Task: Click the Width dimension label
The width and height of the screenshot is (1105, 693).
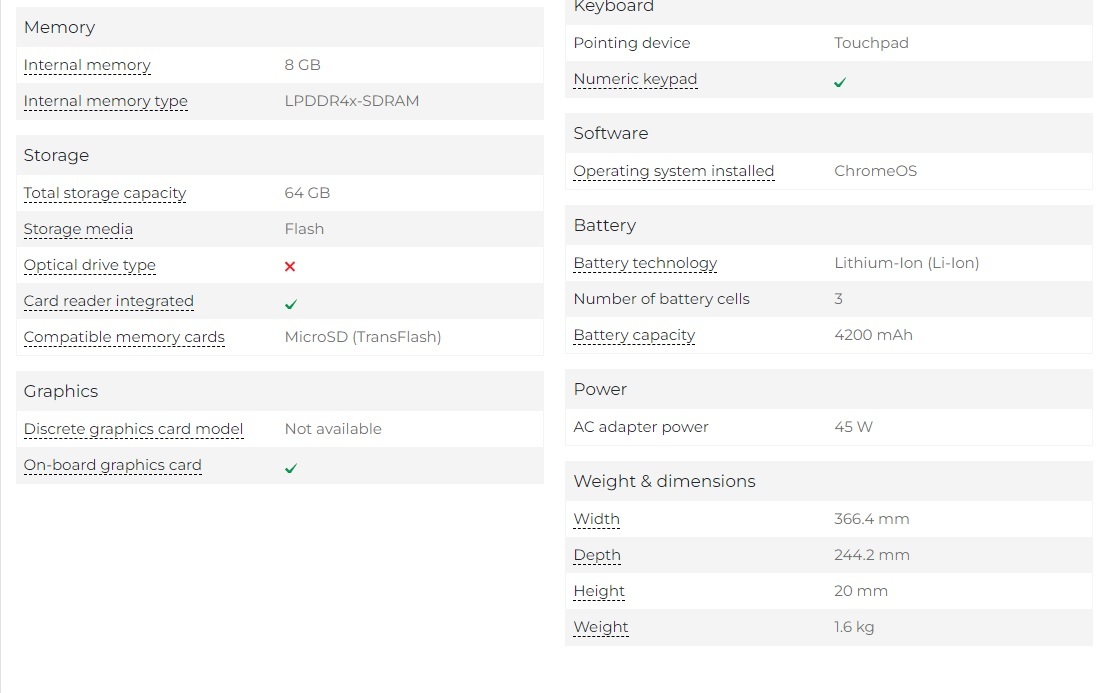Action: coord(596,519)
